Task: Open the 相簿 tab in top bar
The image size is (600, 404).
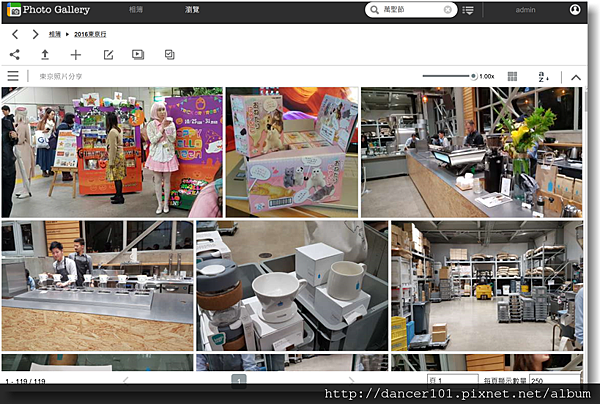Action: [x=136, y=10]
